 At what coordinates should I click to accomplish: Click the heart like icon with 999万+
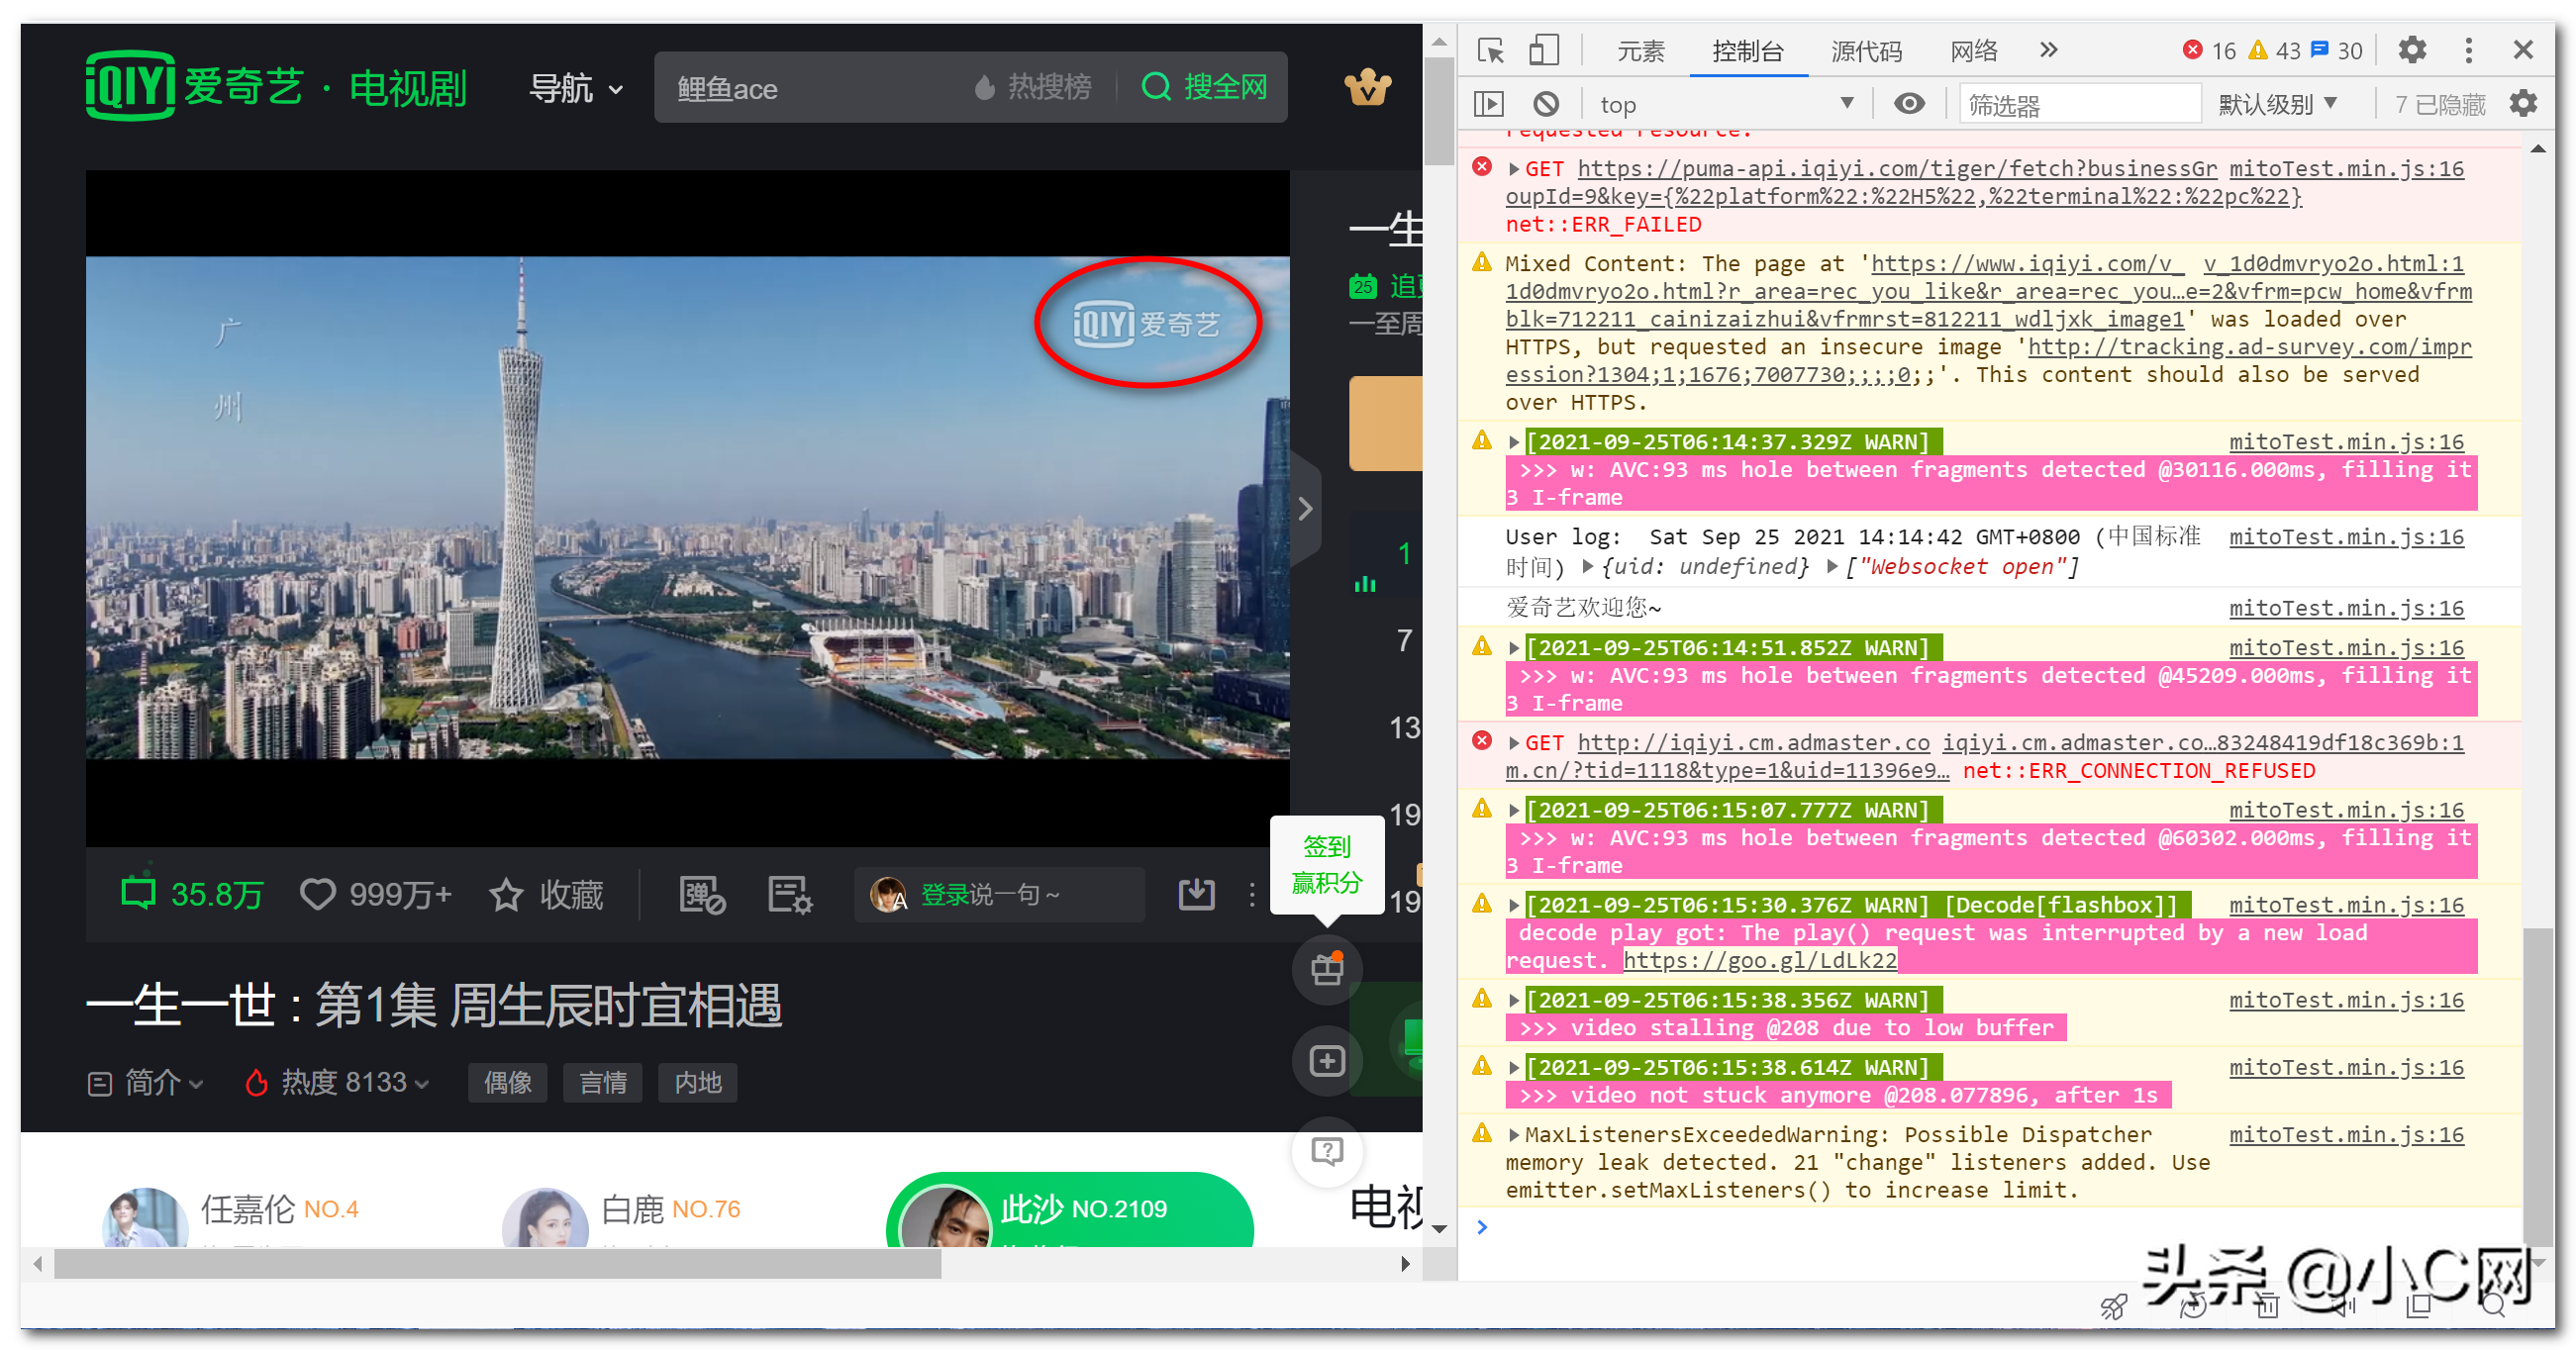(x=318, y=893)
